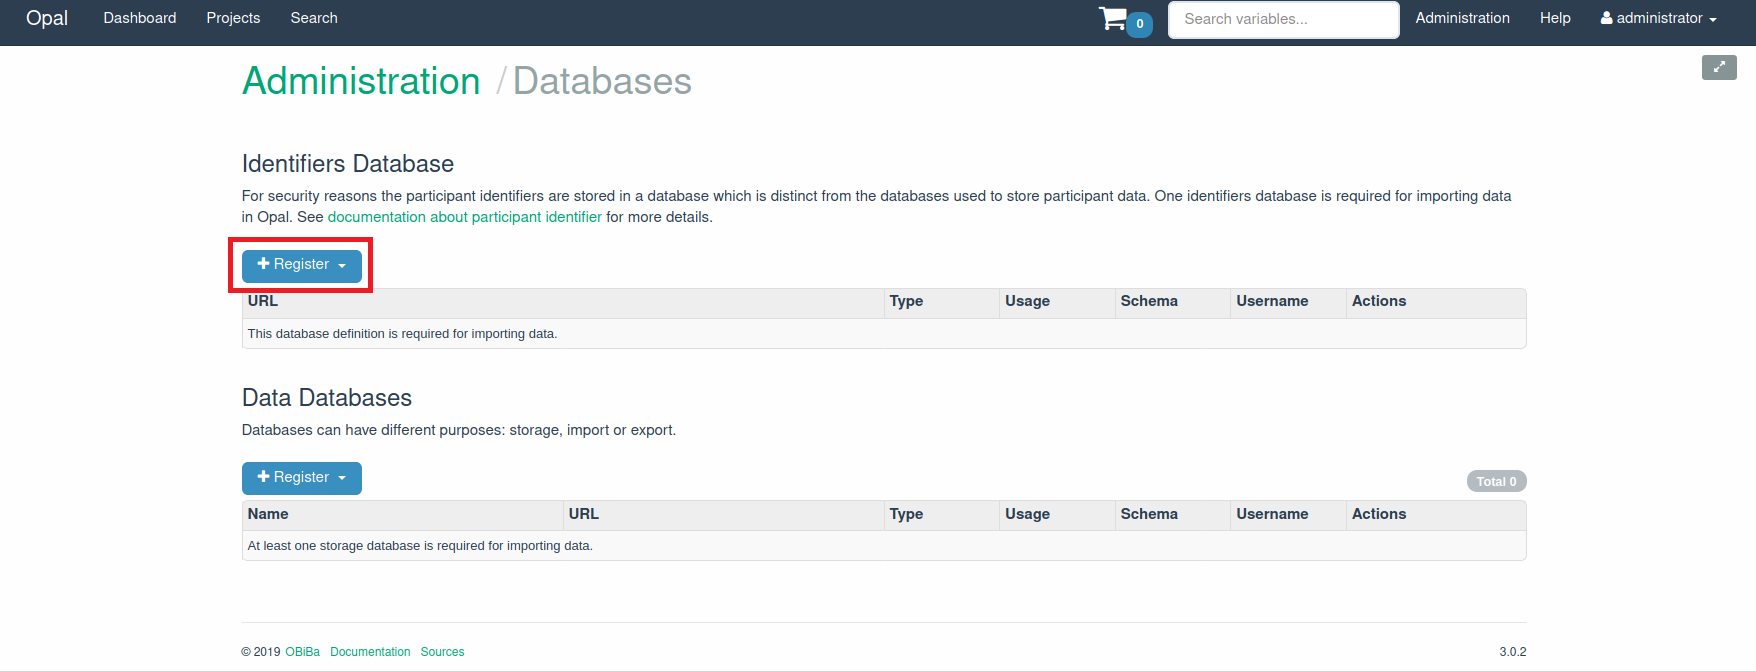Screen dimensions: 1756x671
Task: Open Register dropdown under Identifiers Database
Action: point(302,265)
